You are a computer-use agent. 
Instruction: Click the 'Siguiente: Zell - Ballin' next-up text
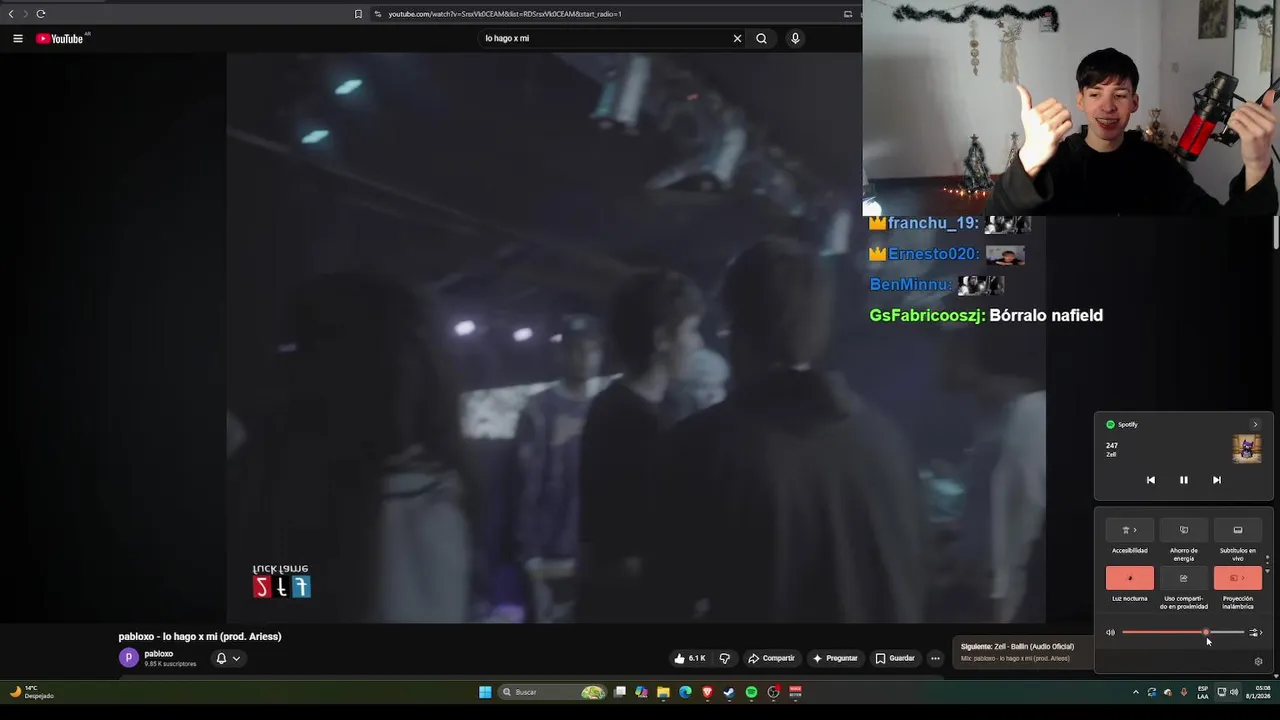[1017, 646]
